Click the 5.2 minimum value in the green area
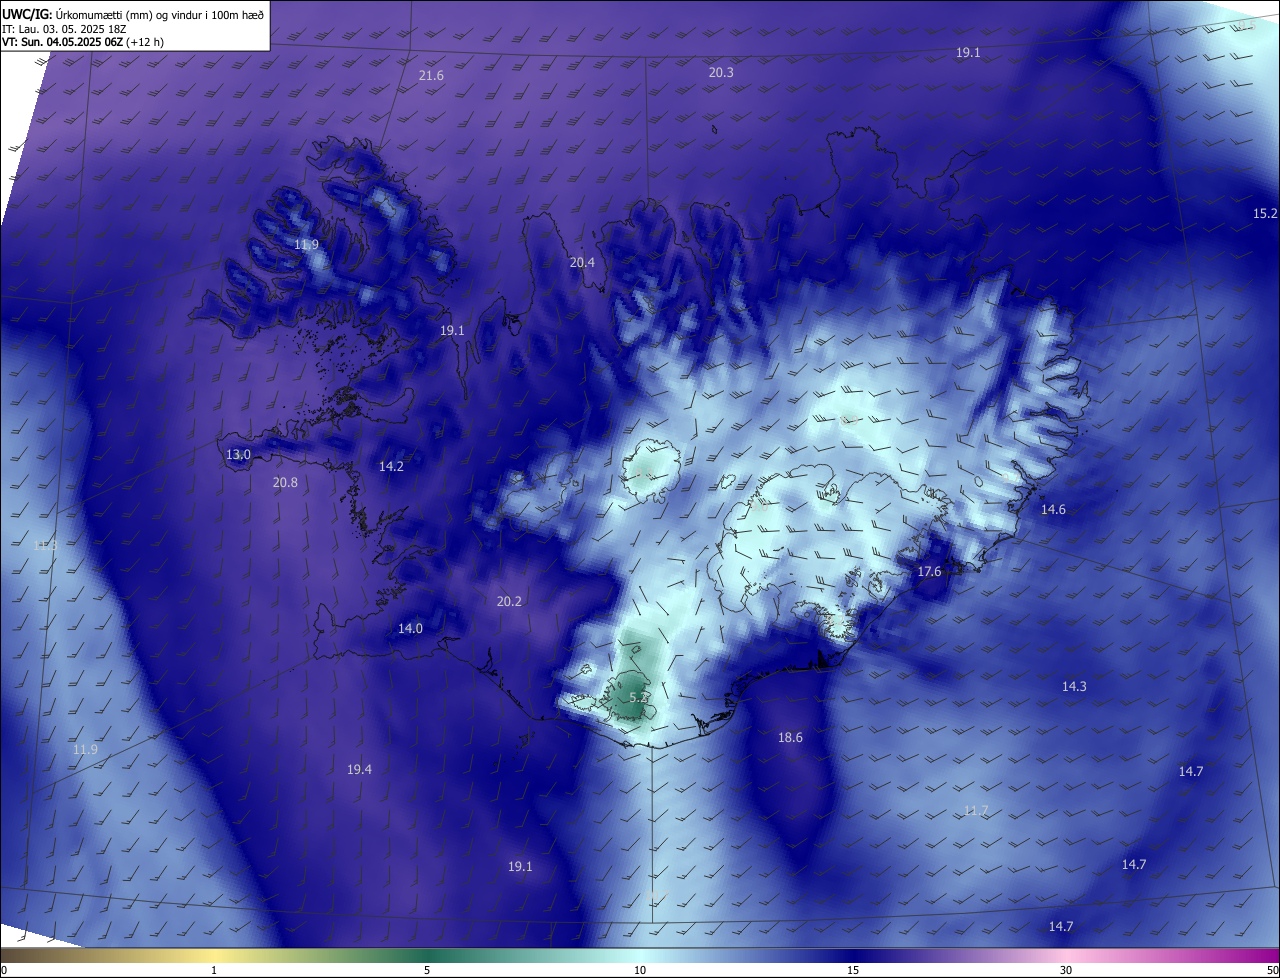 point(639,697)
